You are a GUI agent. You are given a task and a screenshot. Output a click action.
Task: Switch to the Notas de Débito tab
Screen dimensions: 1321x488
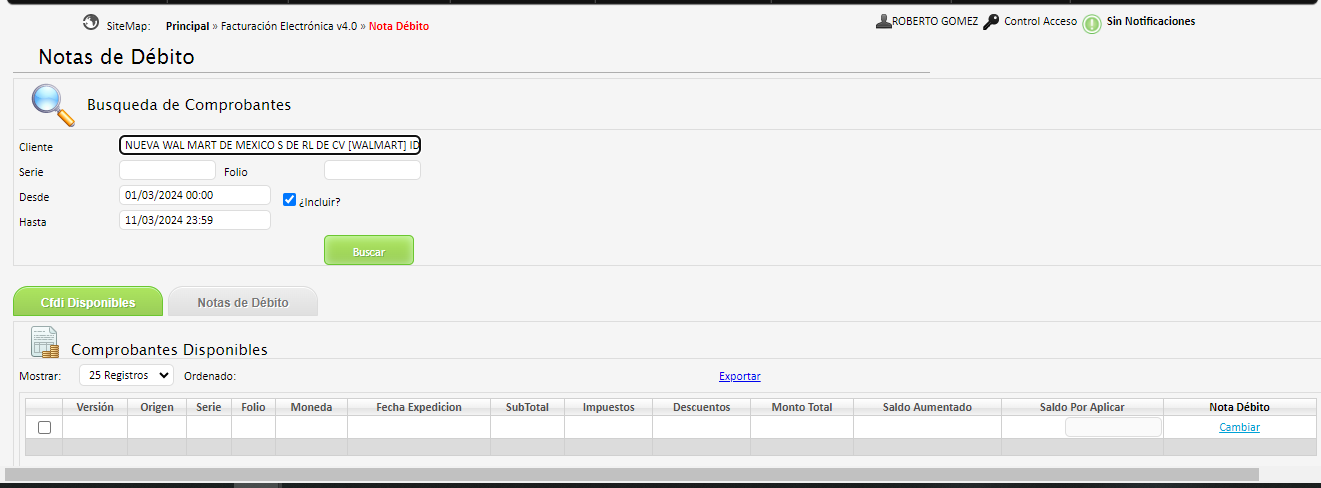point(243,302)
